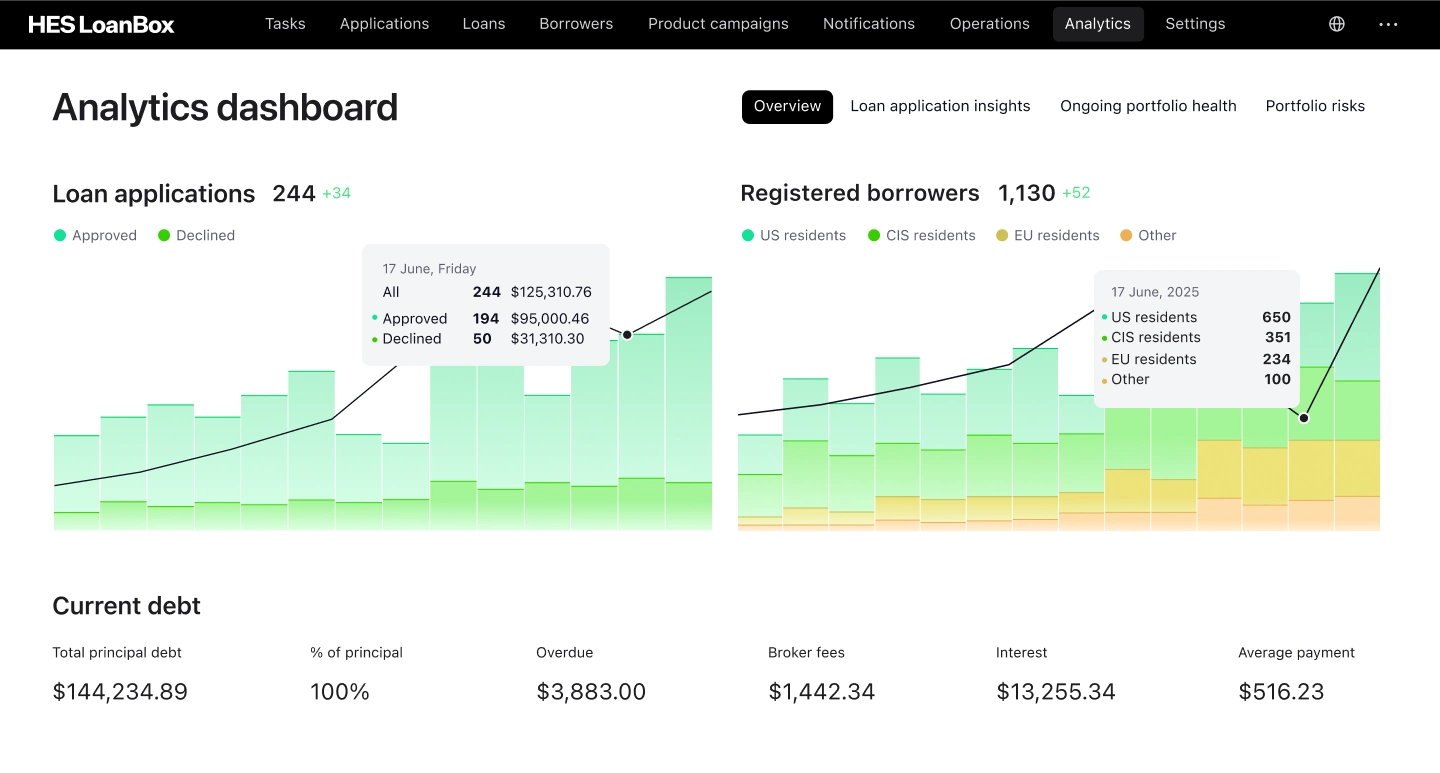Open the three-dot more options menu
Viewport: 1440px width, 773px height.
point(1388,24)
